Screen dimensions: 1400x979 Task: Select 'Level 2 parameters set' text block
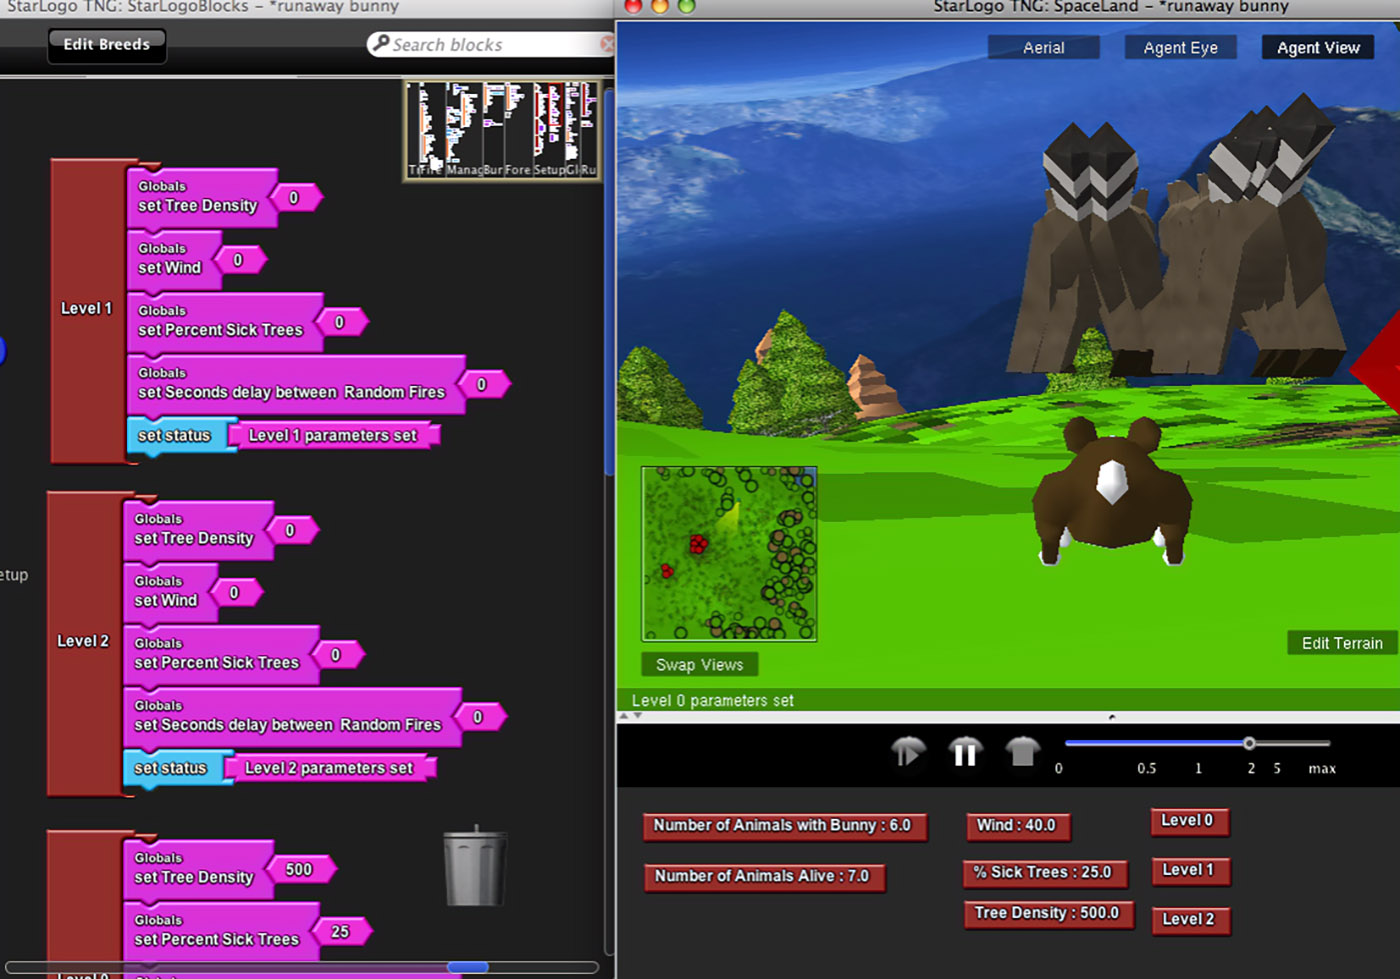[x=329, y=768]
